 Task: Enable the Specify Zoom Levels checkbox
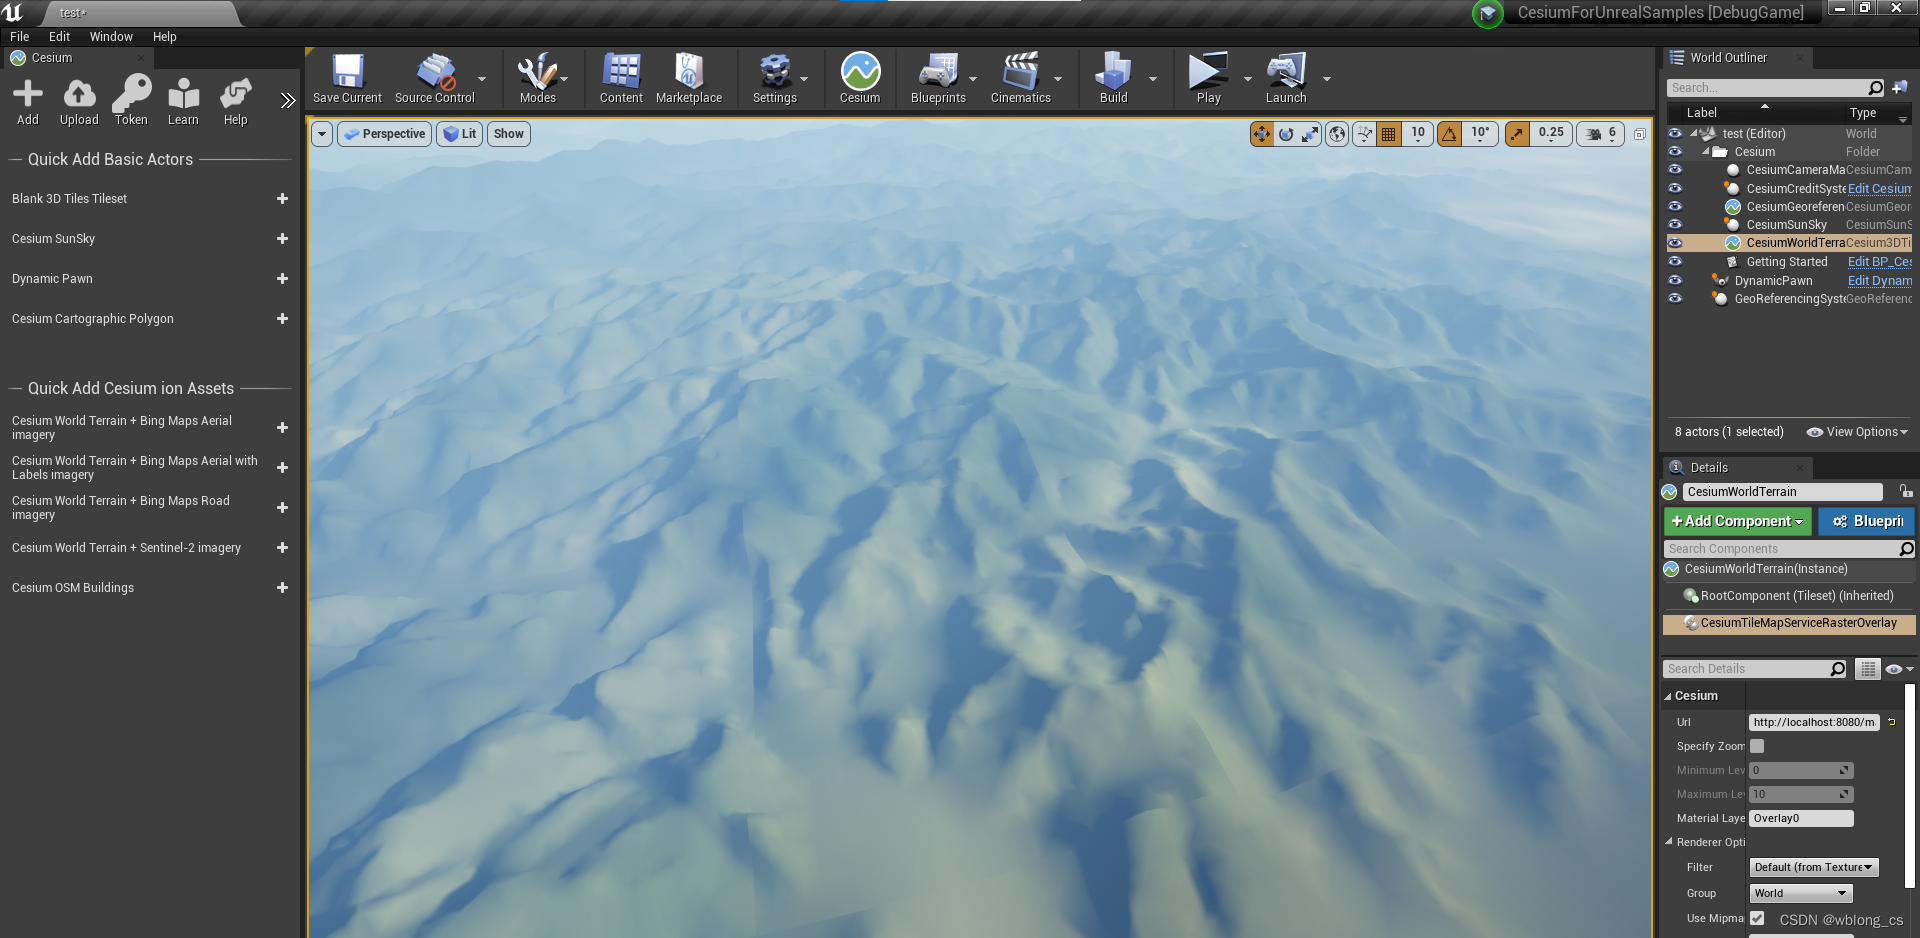tap(1757, 746)
